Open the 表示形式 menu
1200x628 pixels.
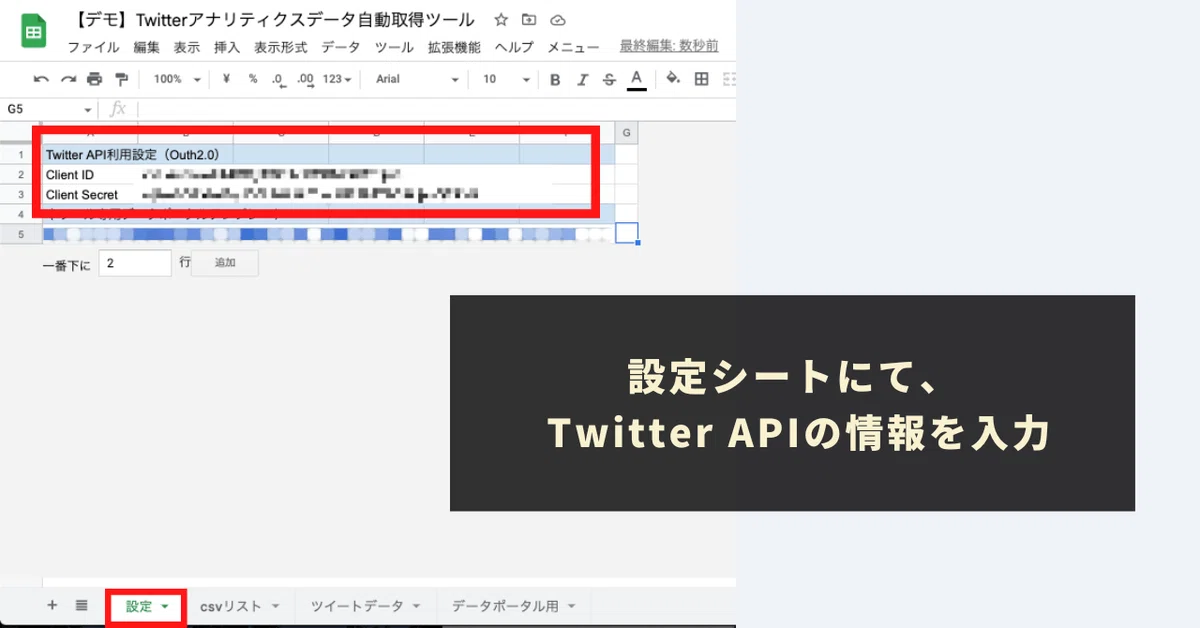280,47
